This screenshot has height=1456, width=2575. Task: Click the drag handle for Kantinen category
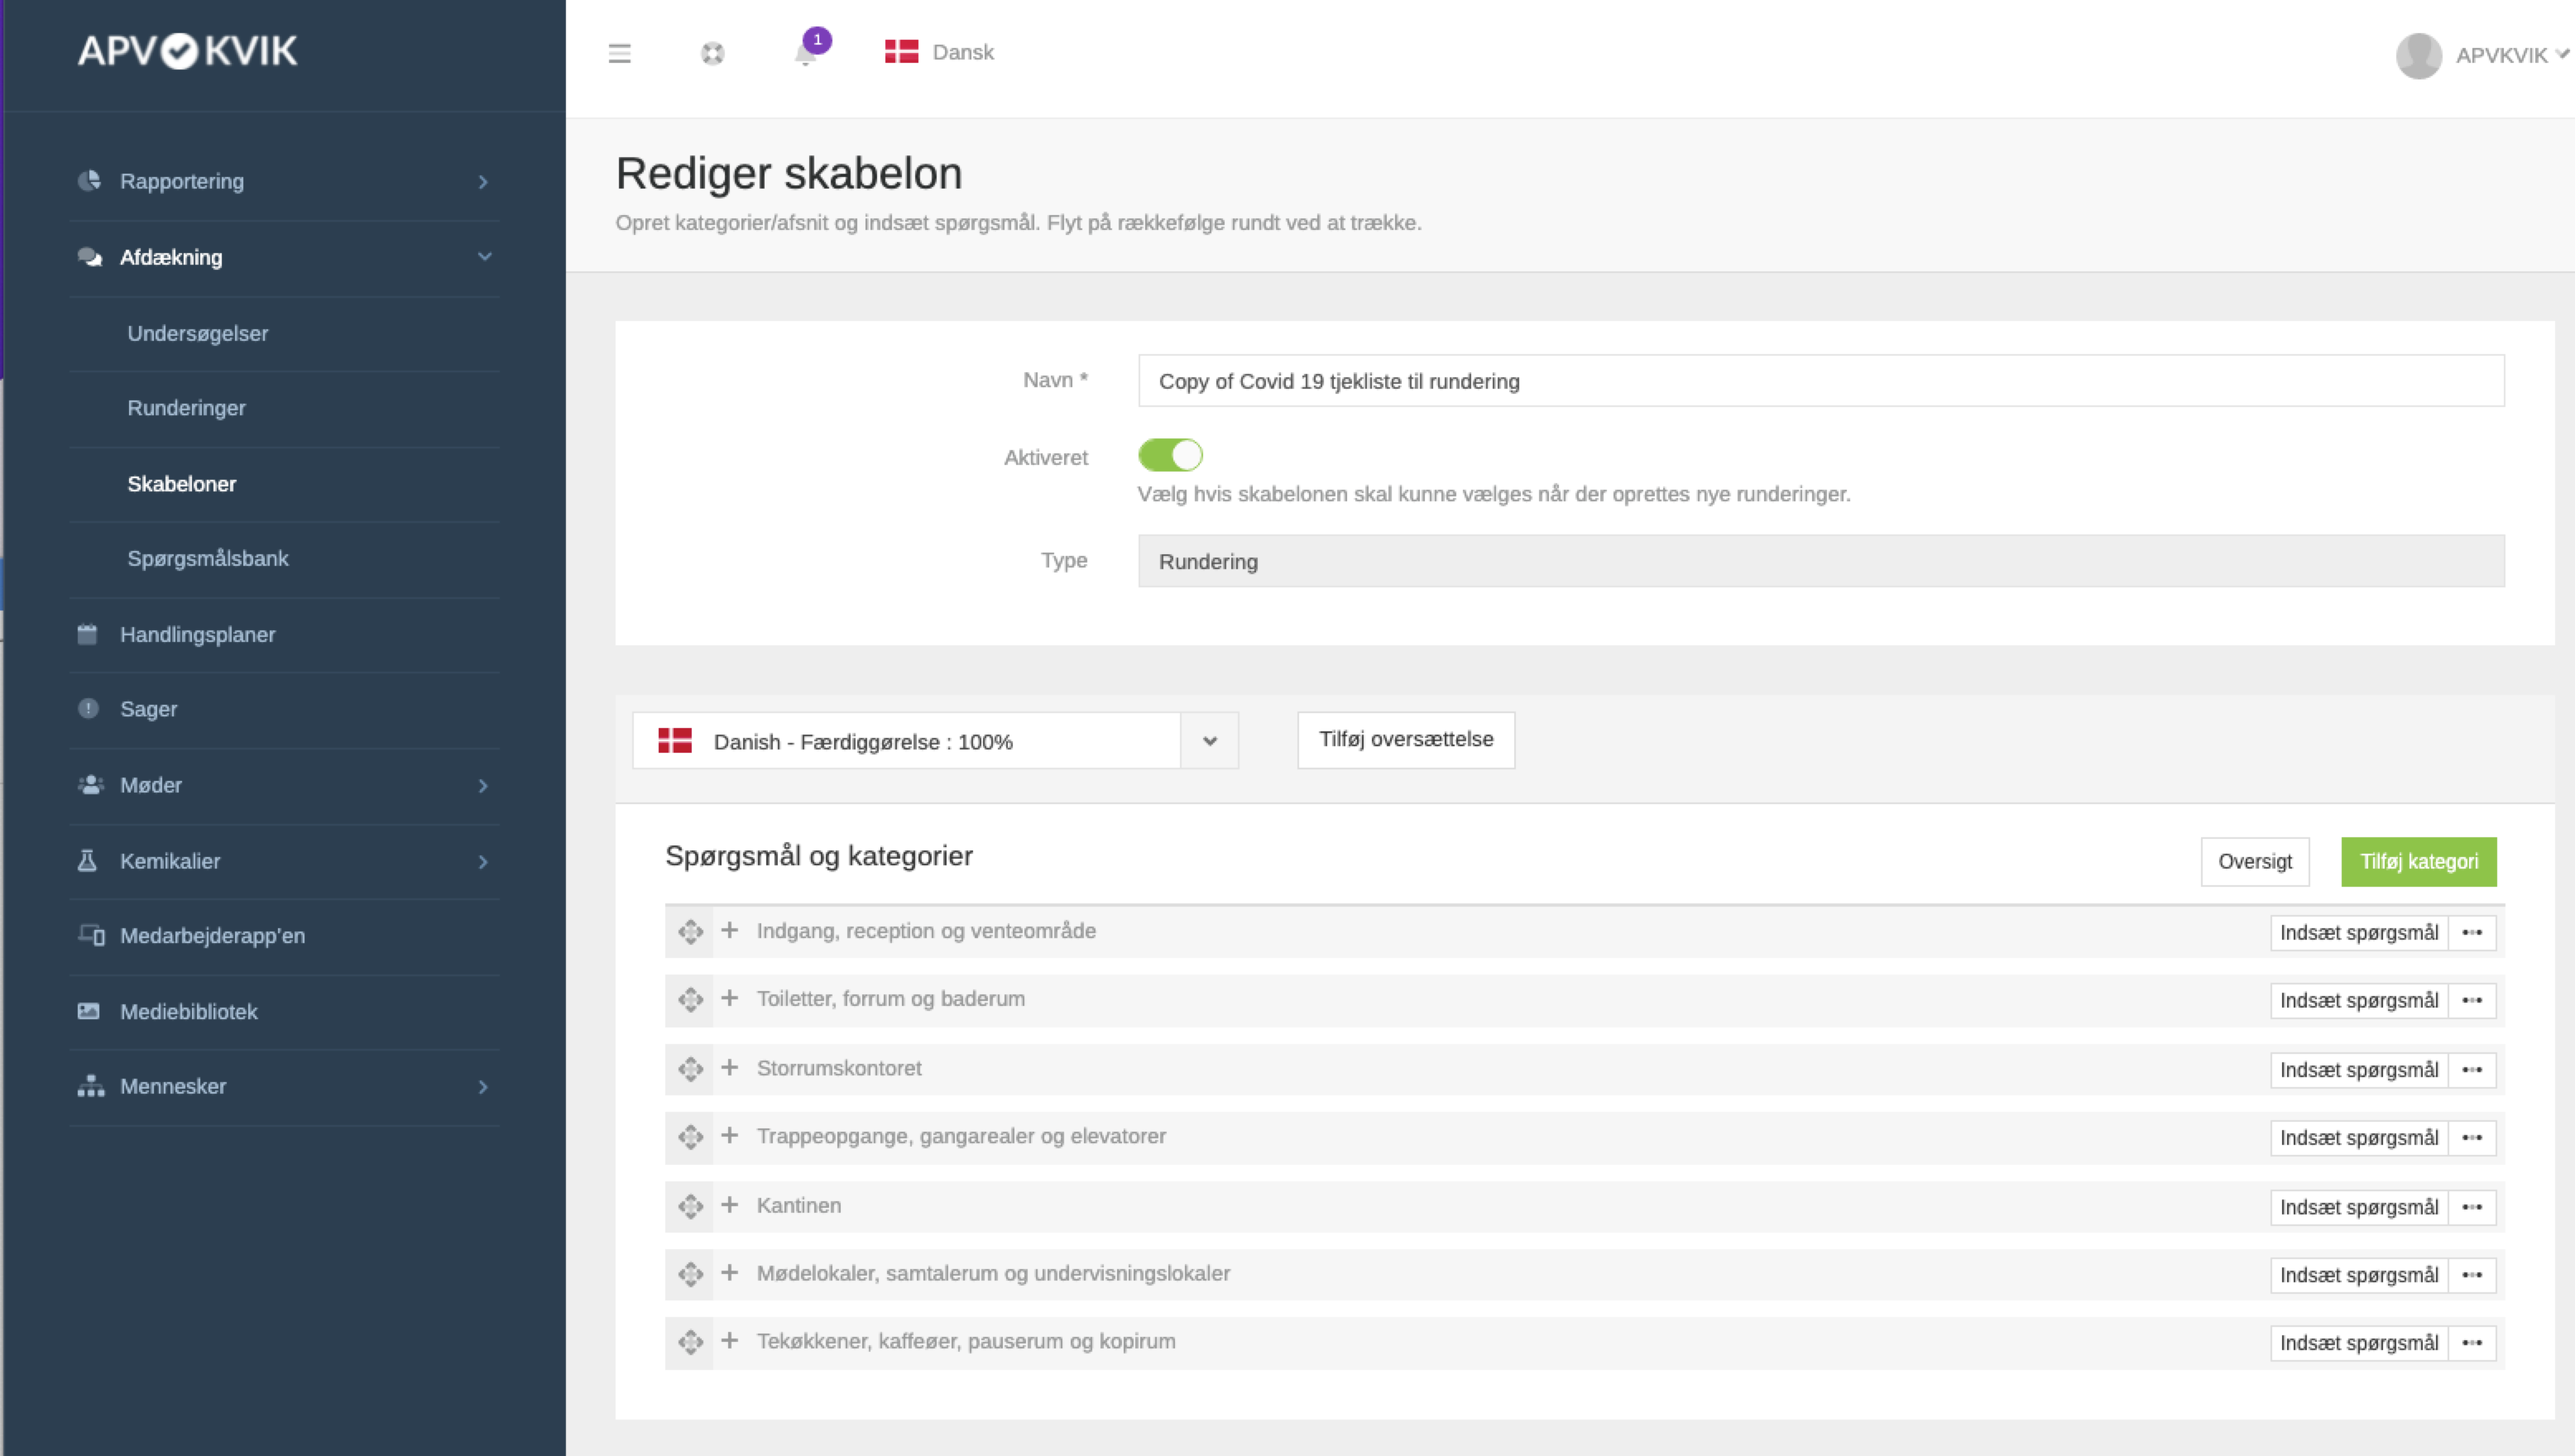[x=690, y=1206]
